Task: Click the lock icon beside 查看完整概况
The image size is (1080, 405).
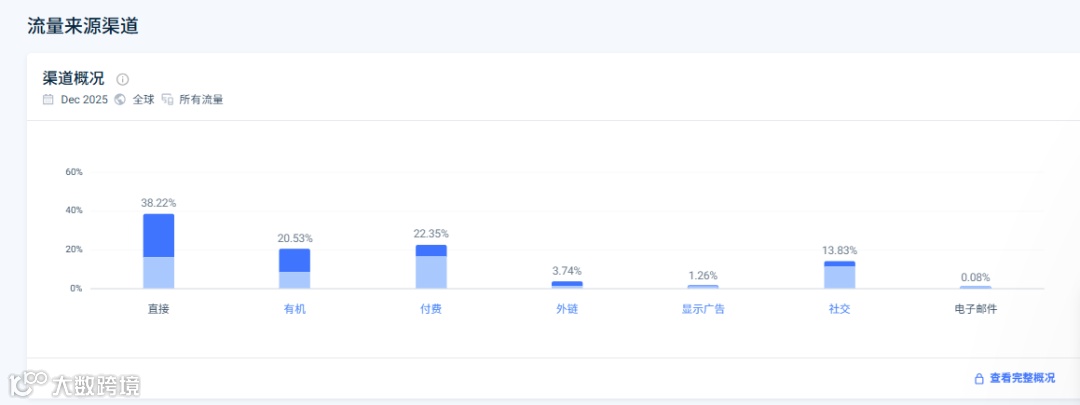Action: (x=979, y=379)
